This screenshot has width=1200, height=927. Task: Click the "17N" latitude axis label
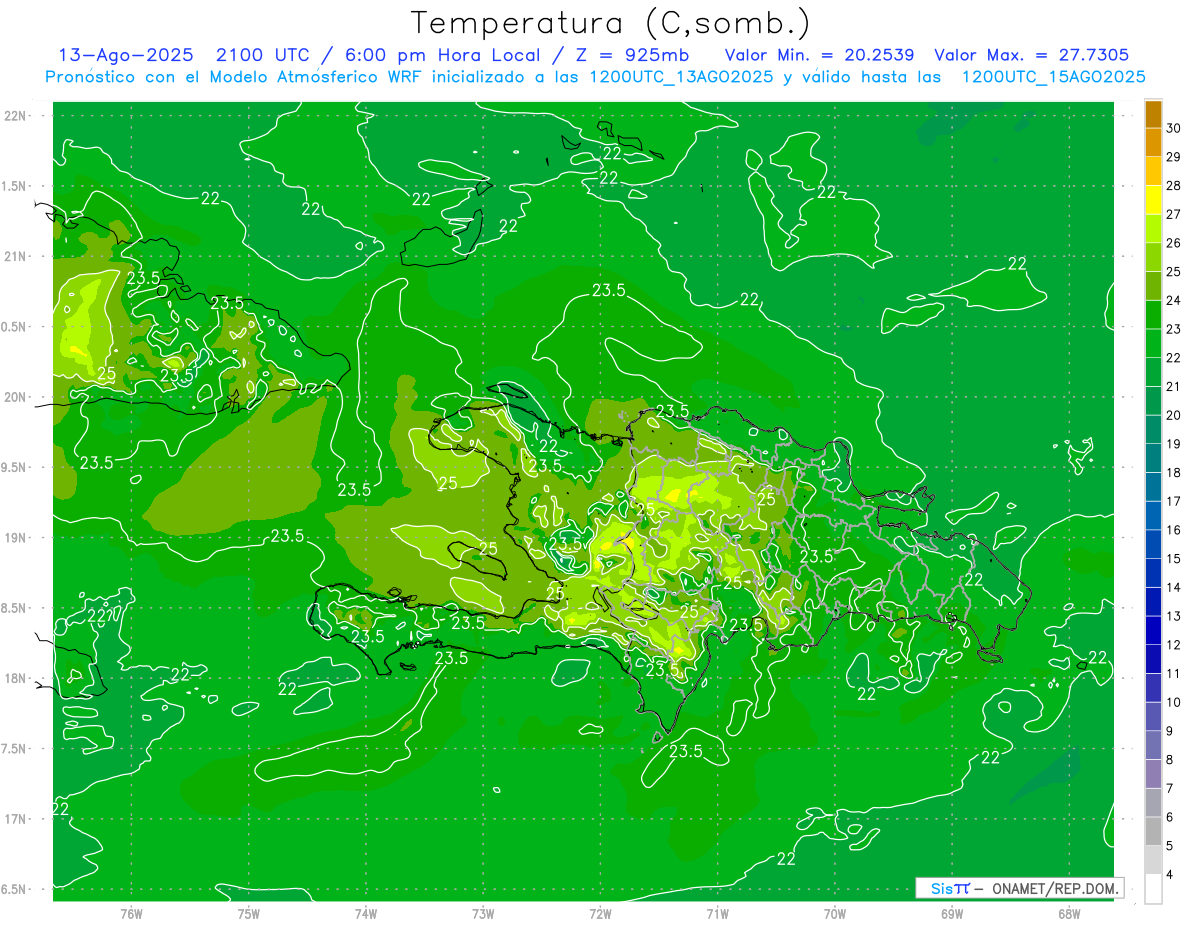(x=17, y=819)
